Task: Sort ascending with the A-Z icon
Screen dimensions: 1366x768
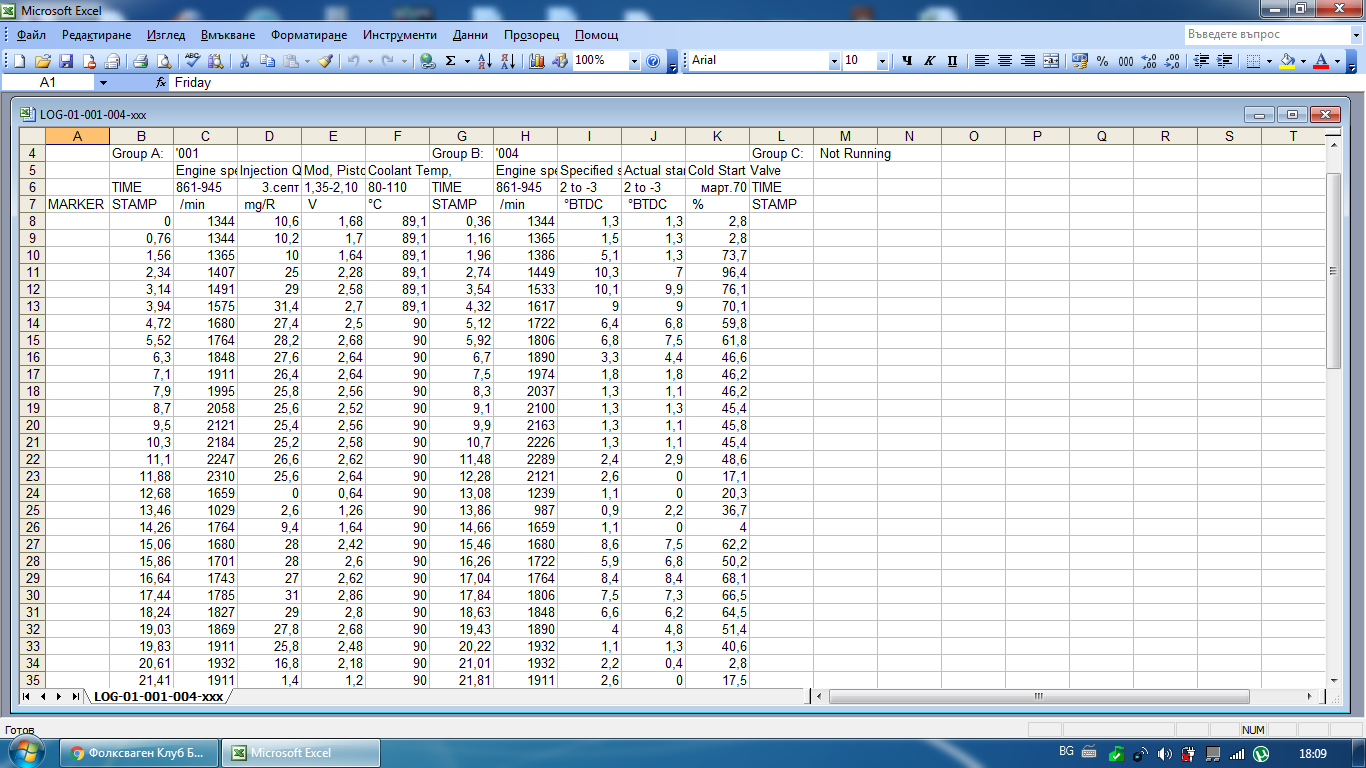Action: (485, 61)
